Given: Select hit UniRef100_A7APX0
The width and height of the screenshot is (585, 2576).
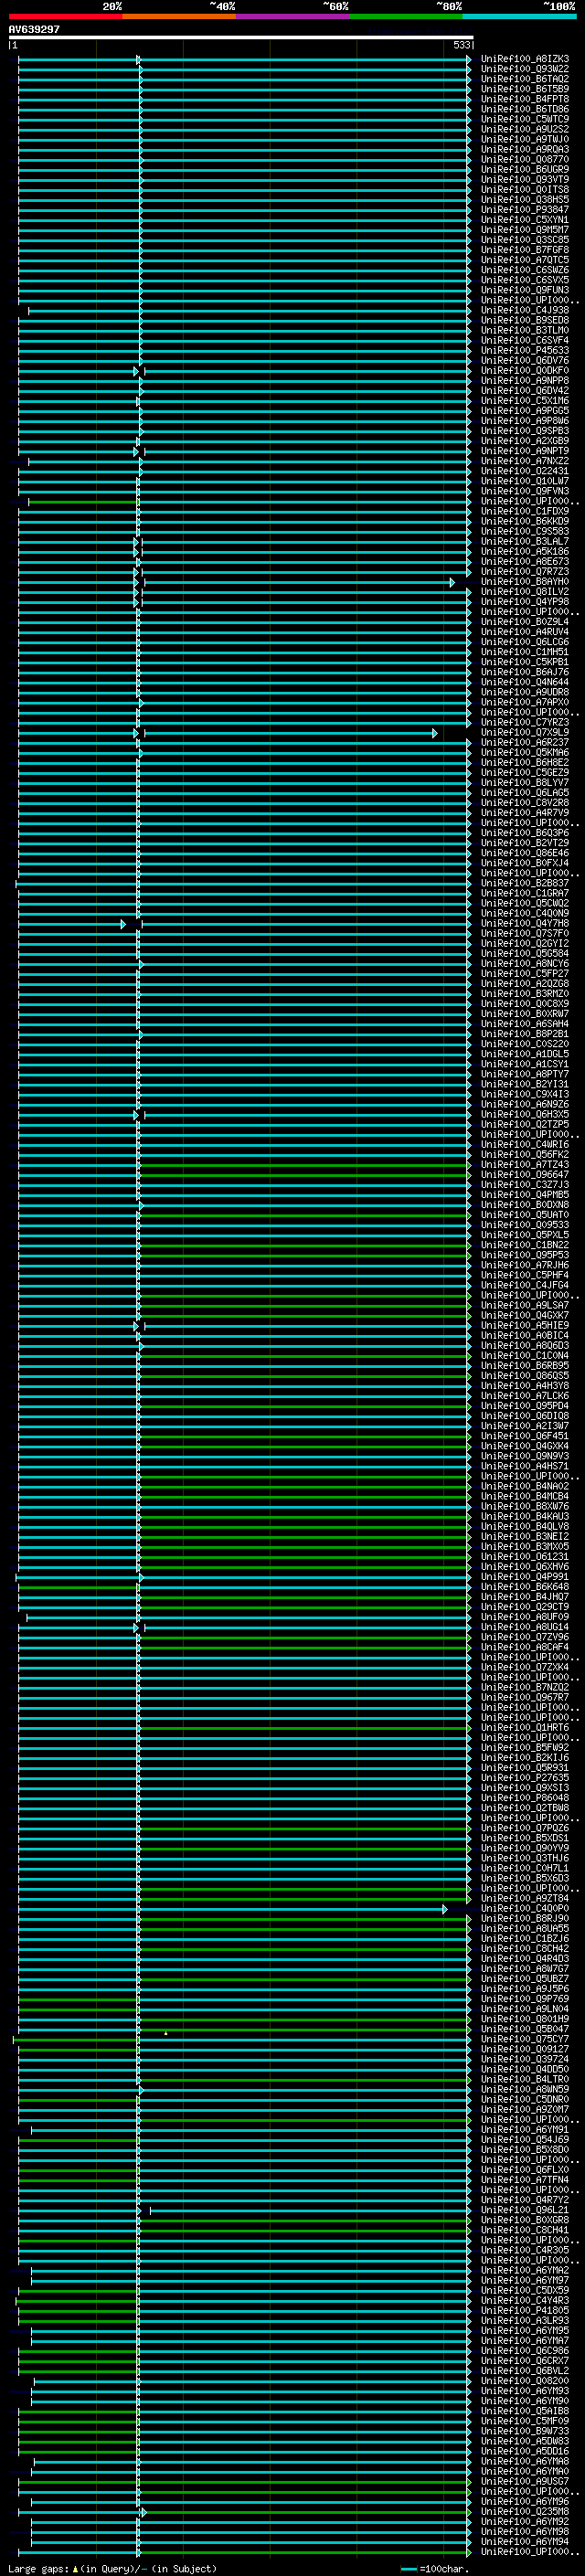Looking at the screenshot, I should [525, 702].
